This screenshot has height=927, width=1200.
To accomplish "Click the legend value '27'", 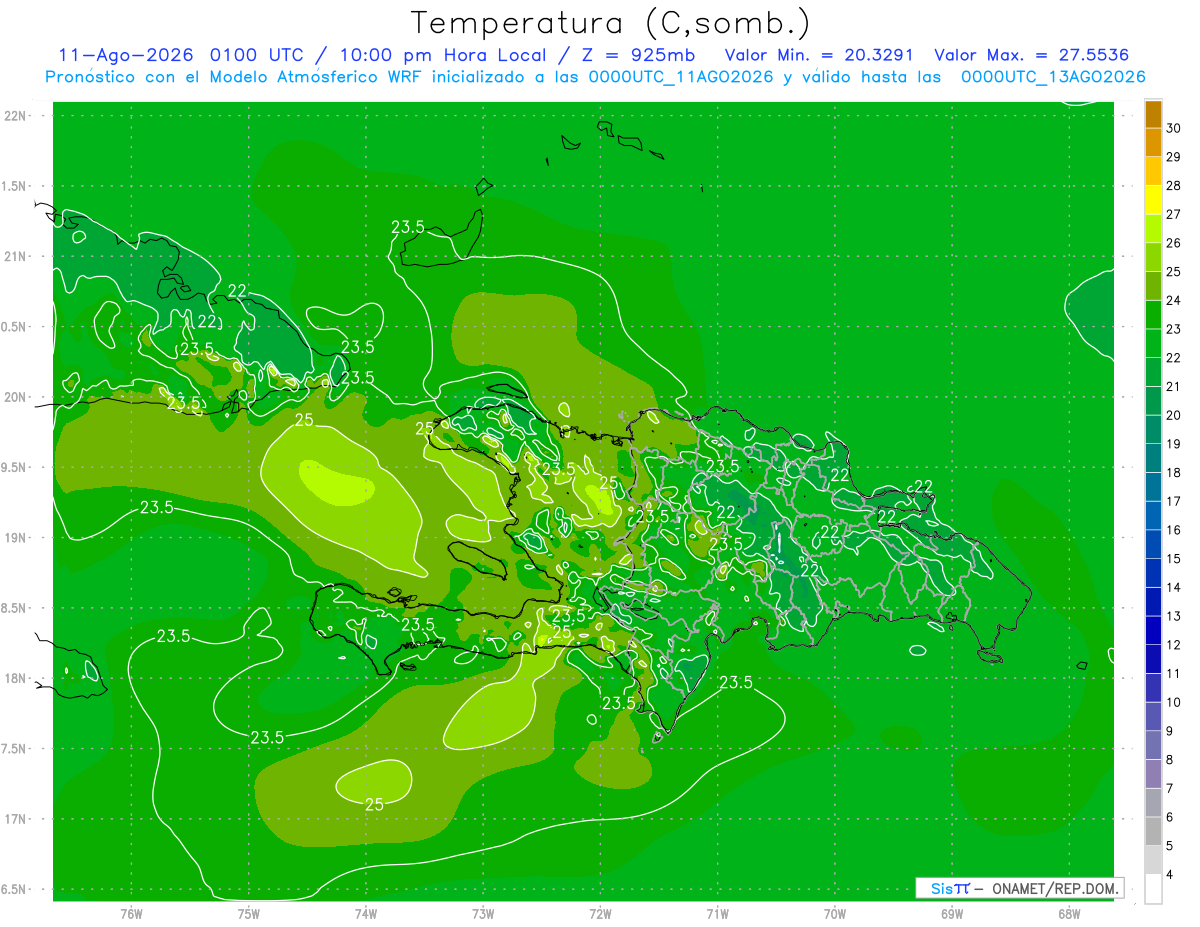I will tap(1174, 214).
